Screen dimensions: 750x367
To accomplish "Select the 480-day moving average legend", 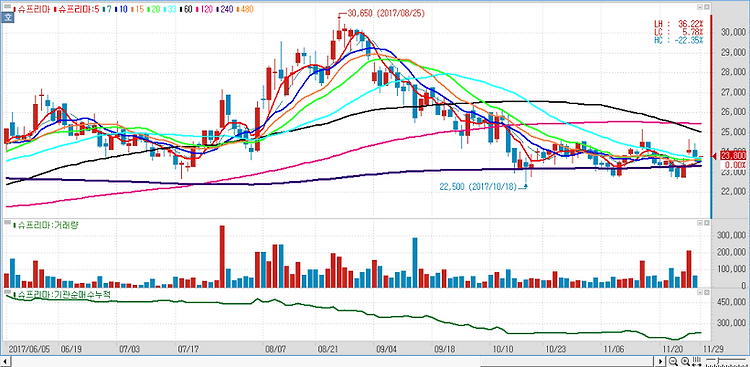I will tap(245, 9).
